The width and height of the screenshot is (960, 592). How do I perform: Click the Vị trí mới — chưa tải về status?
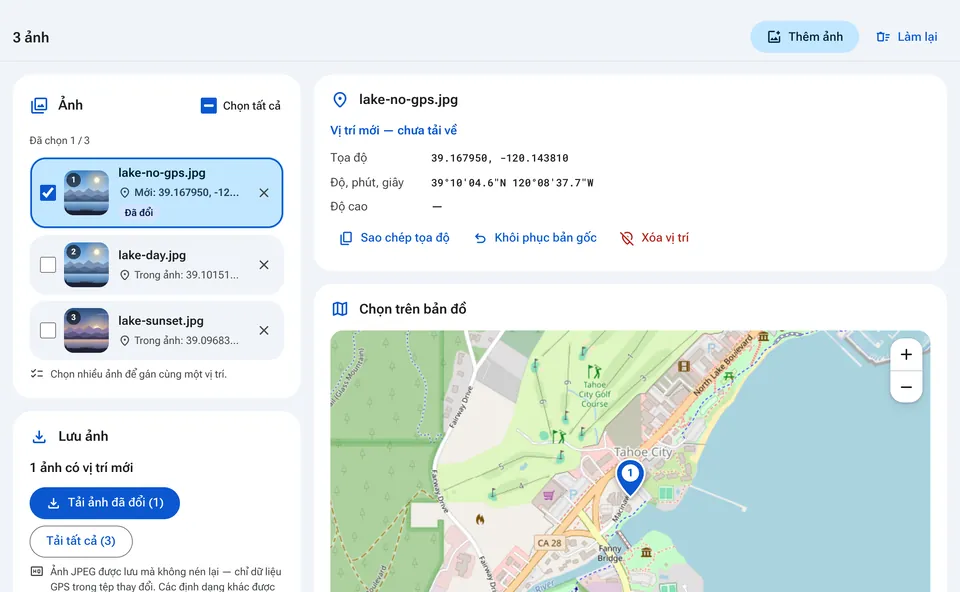tap(394, 130)
